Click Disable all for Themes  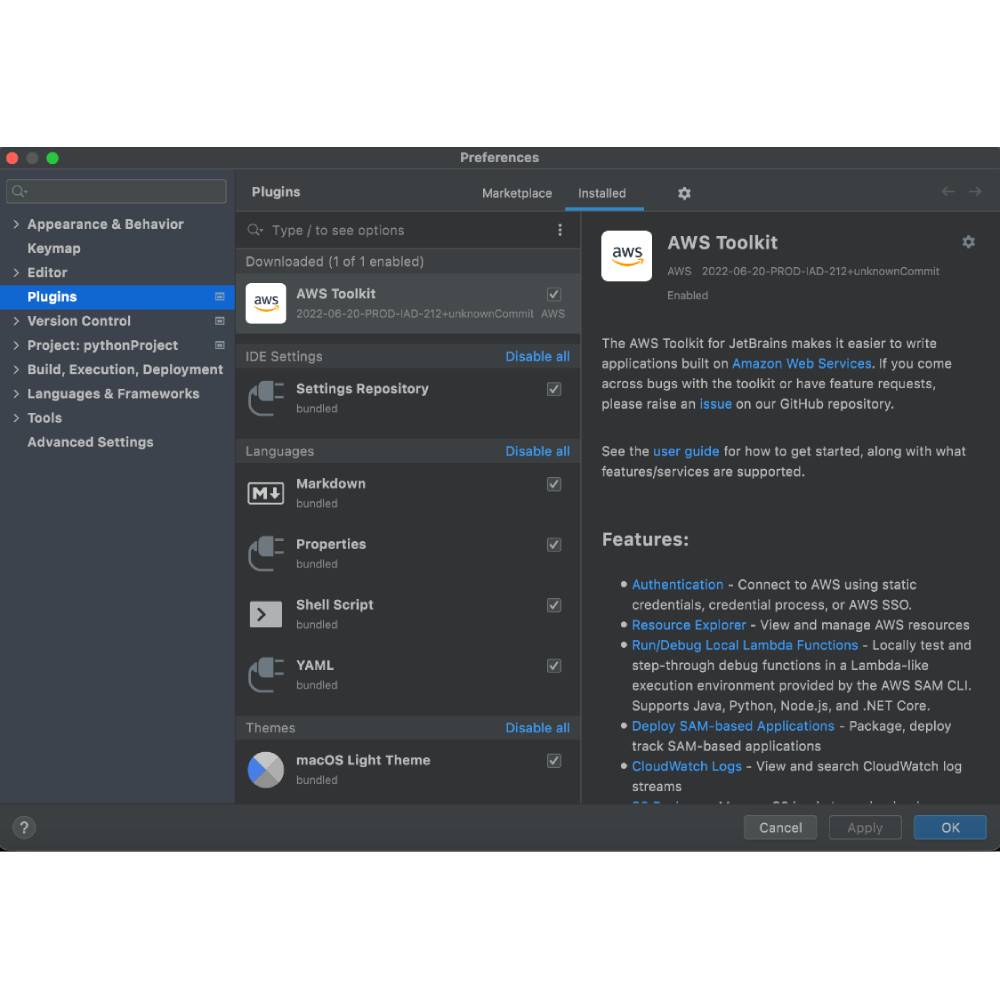coord(537,728)
